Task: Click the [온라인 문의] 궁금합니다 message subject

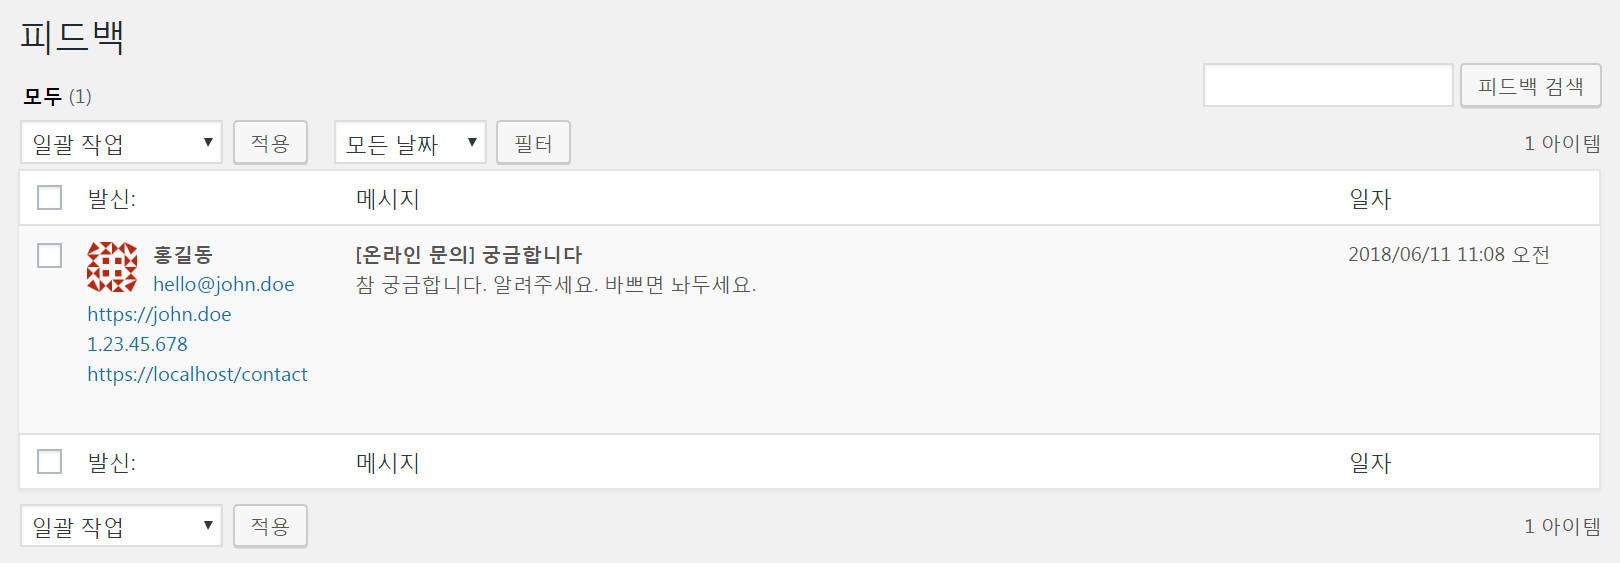Action: (x=469, y=255)
